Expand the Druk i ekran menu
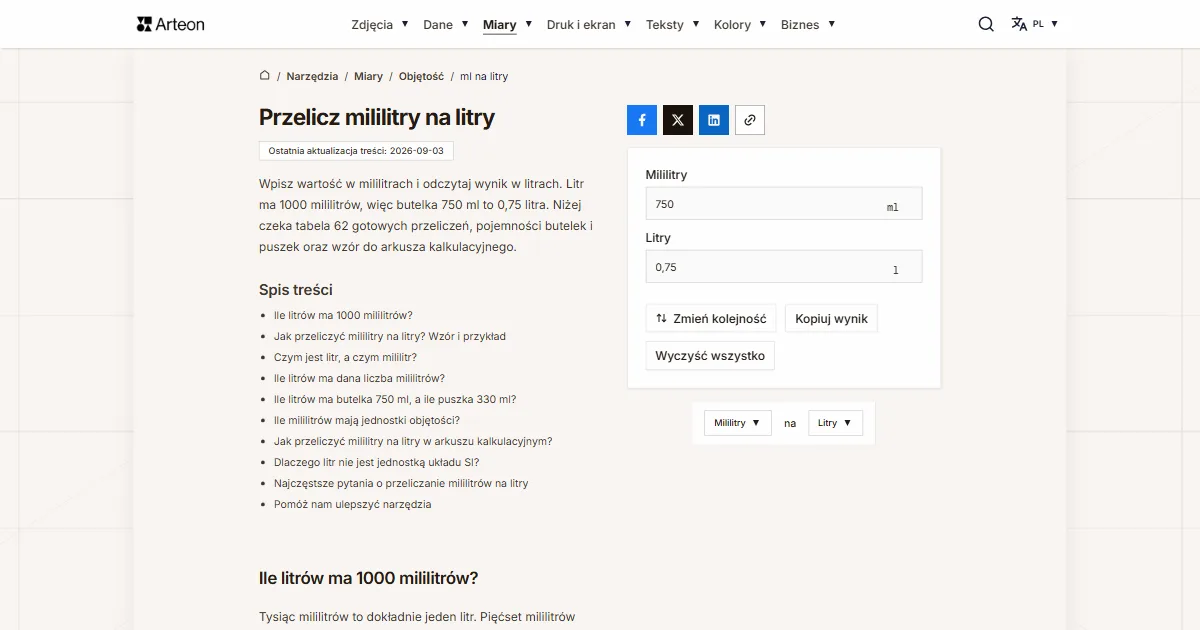This screenshot has width=1200, height=630. tap(589, 24)
